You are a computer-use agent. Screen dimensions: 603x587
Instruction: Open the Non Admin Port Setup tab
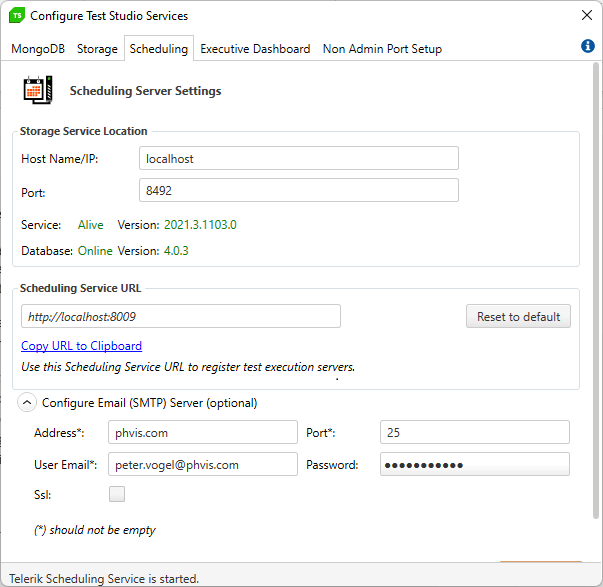382,49
